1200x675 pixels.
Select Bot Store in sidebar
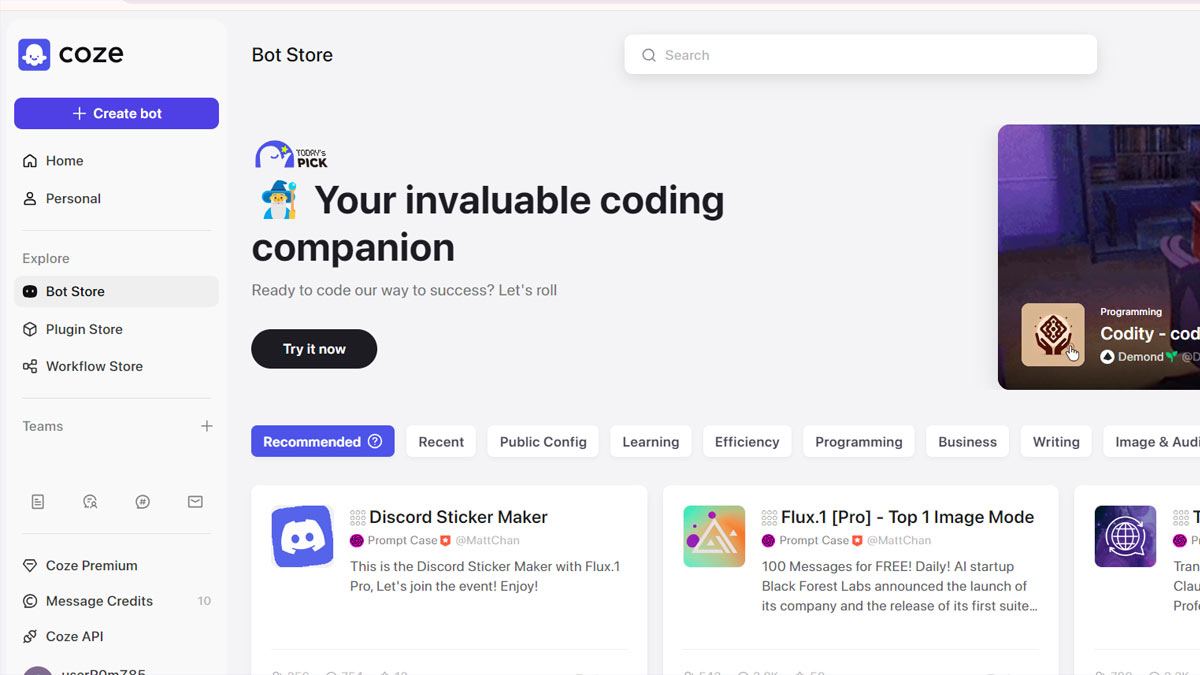coord(116,291)
